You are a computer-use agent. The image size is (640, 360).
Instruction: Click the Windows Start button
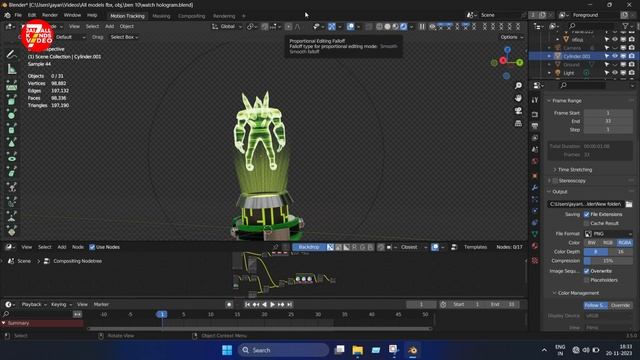click(x=227, y=350)
